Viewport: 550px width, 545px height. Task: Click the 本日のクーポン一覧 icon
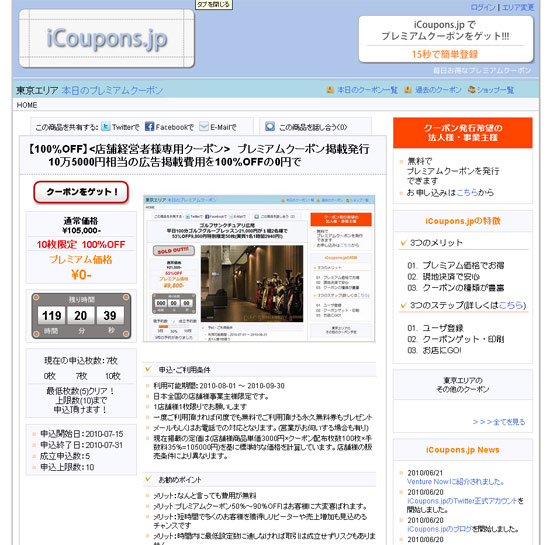tap(330, 90)
